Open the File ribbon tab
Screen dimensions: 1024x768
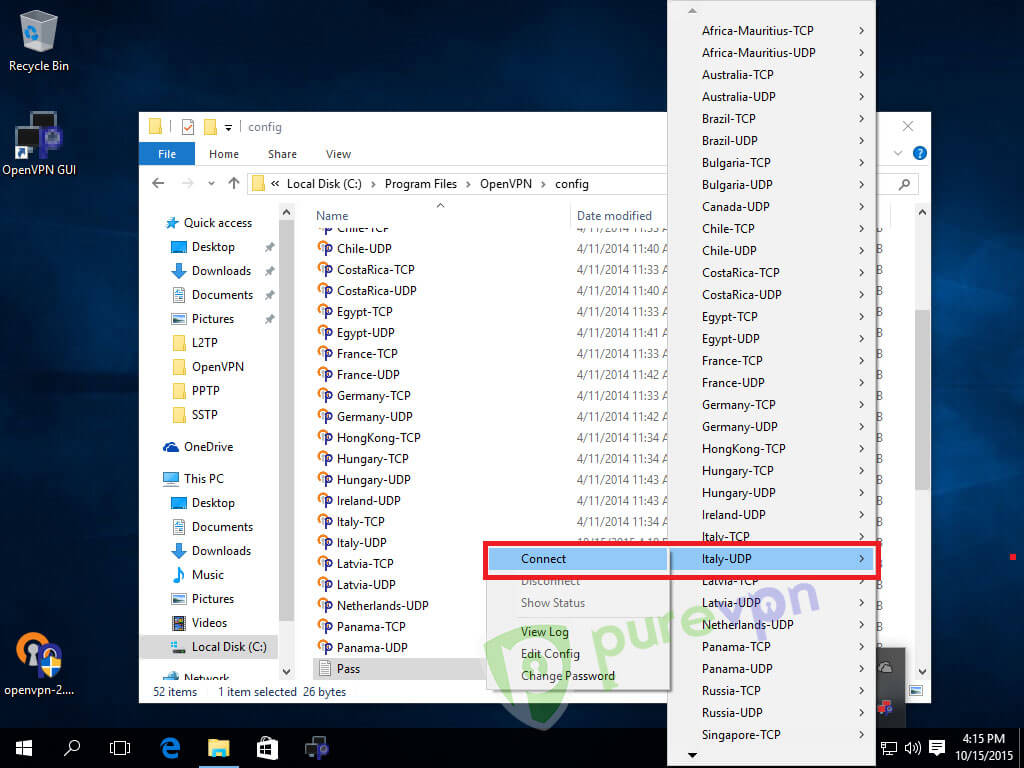(167, 154)
